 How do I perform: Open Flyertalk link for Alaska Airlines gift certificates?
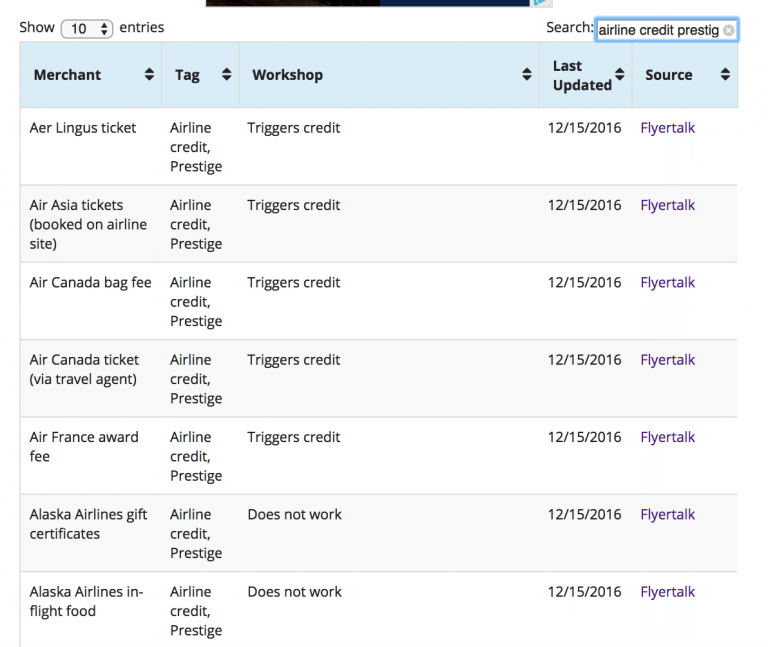(x=667, y=515)
